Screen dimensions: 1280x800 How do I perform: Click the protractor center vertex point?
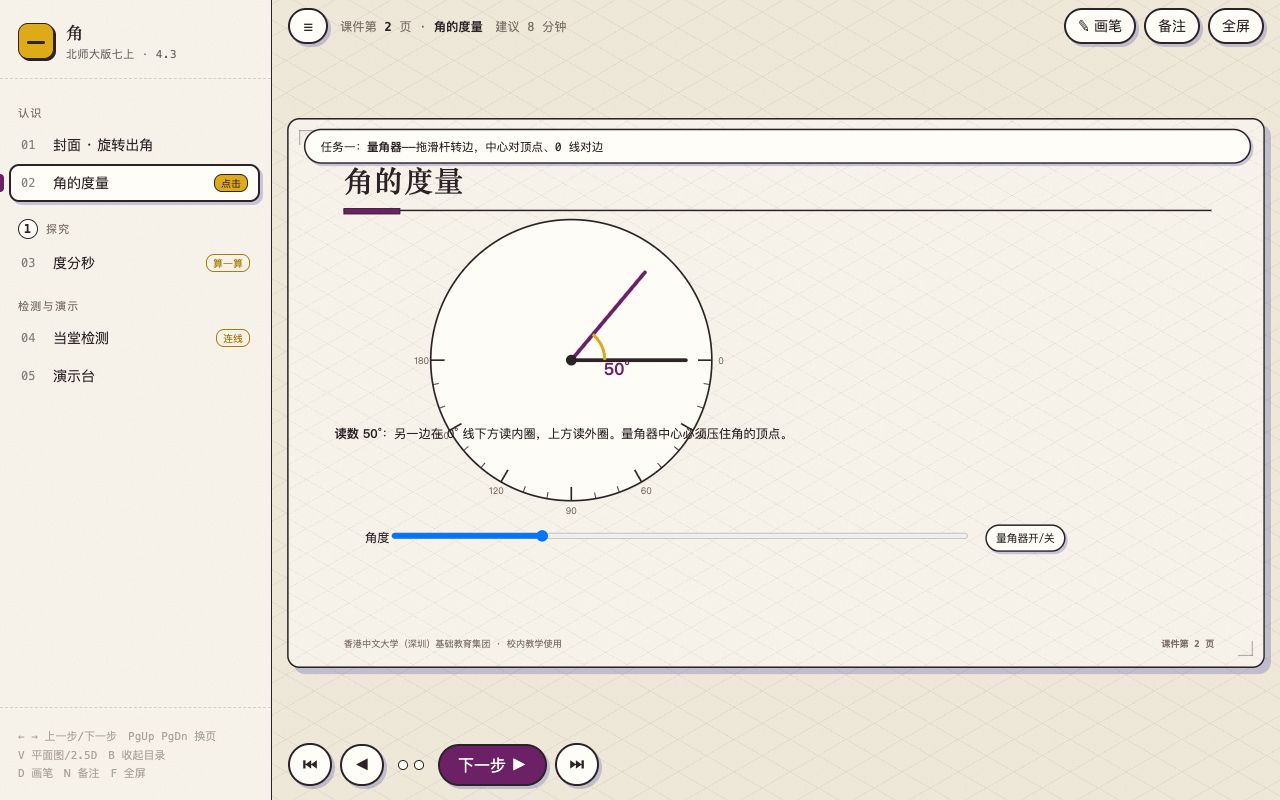[x=571, y=360]
